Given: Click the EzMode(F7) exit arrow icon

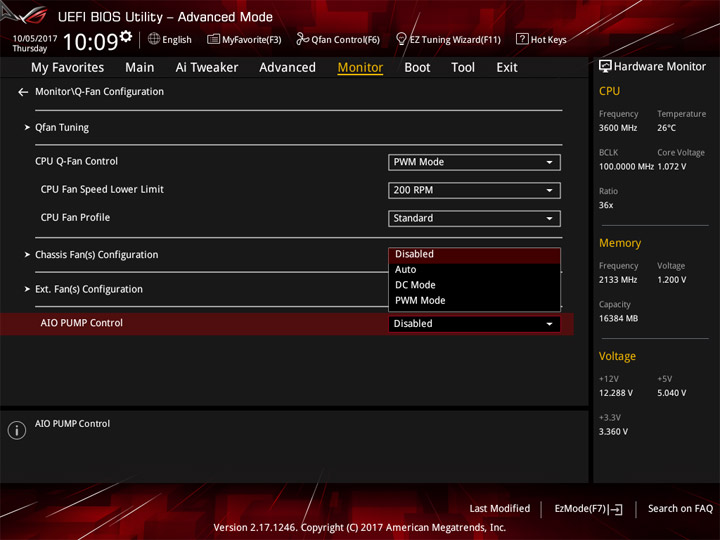Looking at the screenshot, I should click(616, 509).
